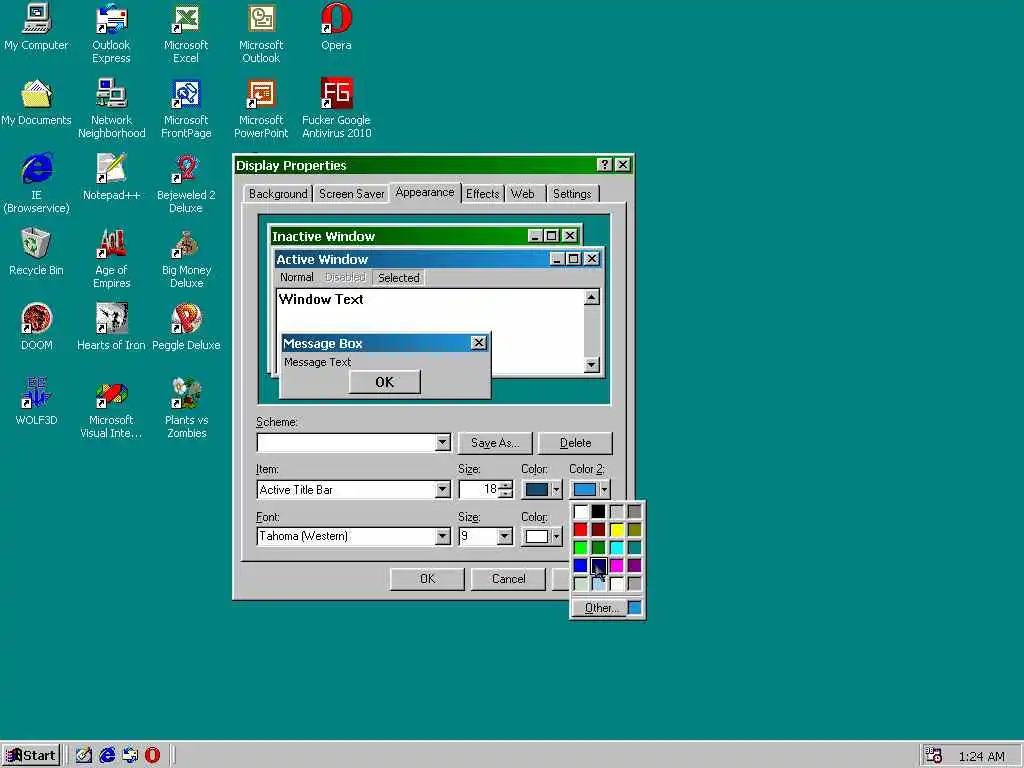Select the Bejeweled 2 Deluxe icon
Viewport: 1024px width, 768px height.
(x=185, y=183)
